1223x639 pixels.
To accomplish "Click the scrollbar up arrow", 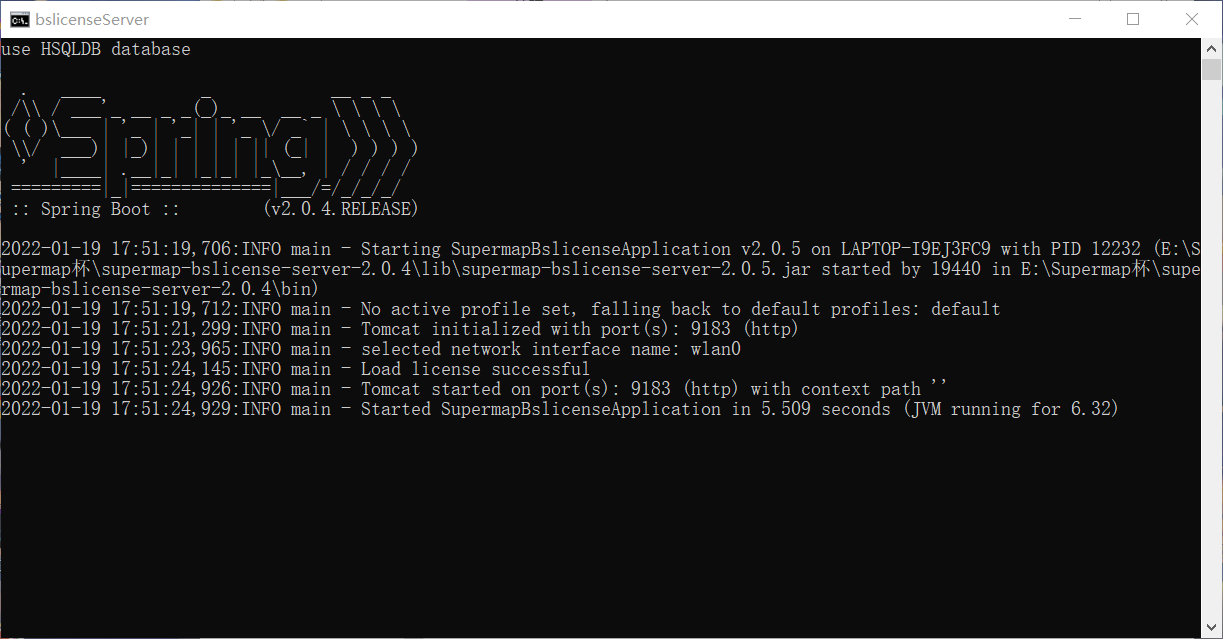I will point(1211,48).
